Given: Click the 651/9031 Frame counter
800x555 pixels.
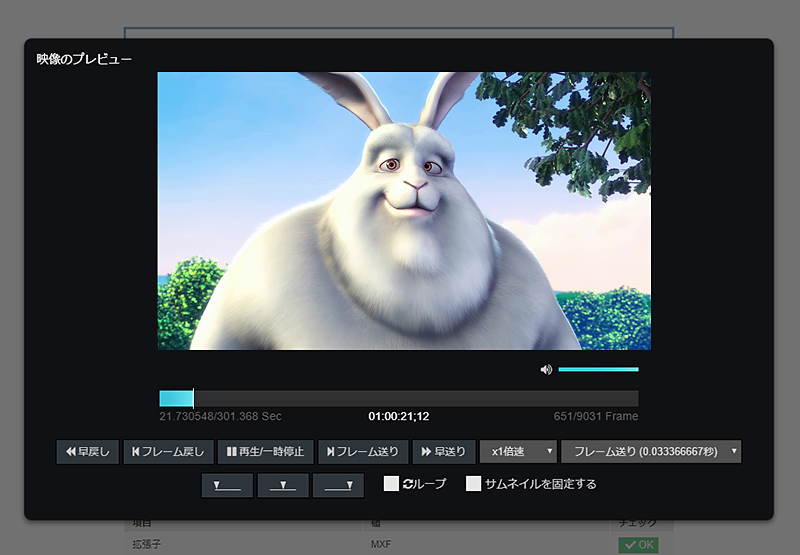Looking at the screenshot, I should coord(596,416).
